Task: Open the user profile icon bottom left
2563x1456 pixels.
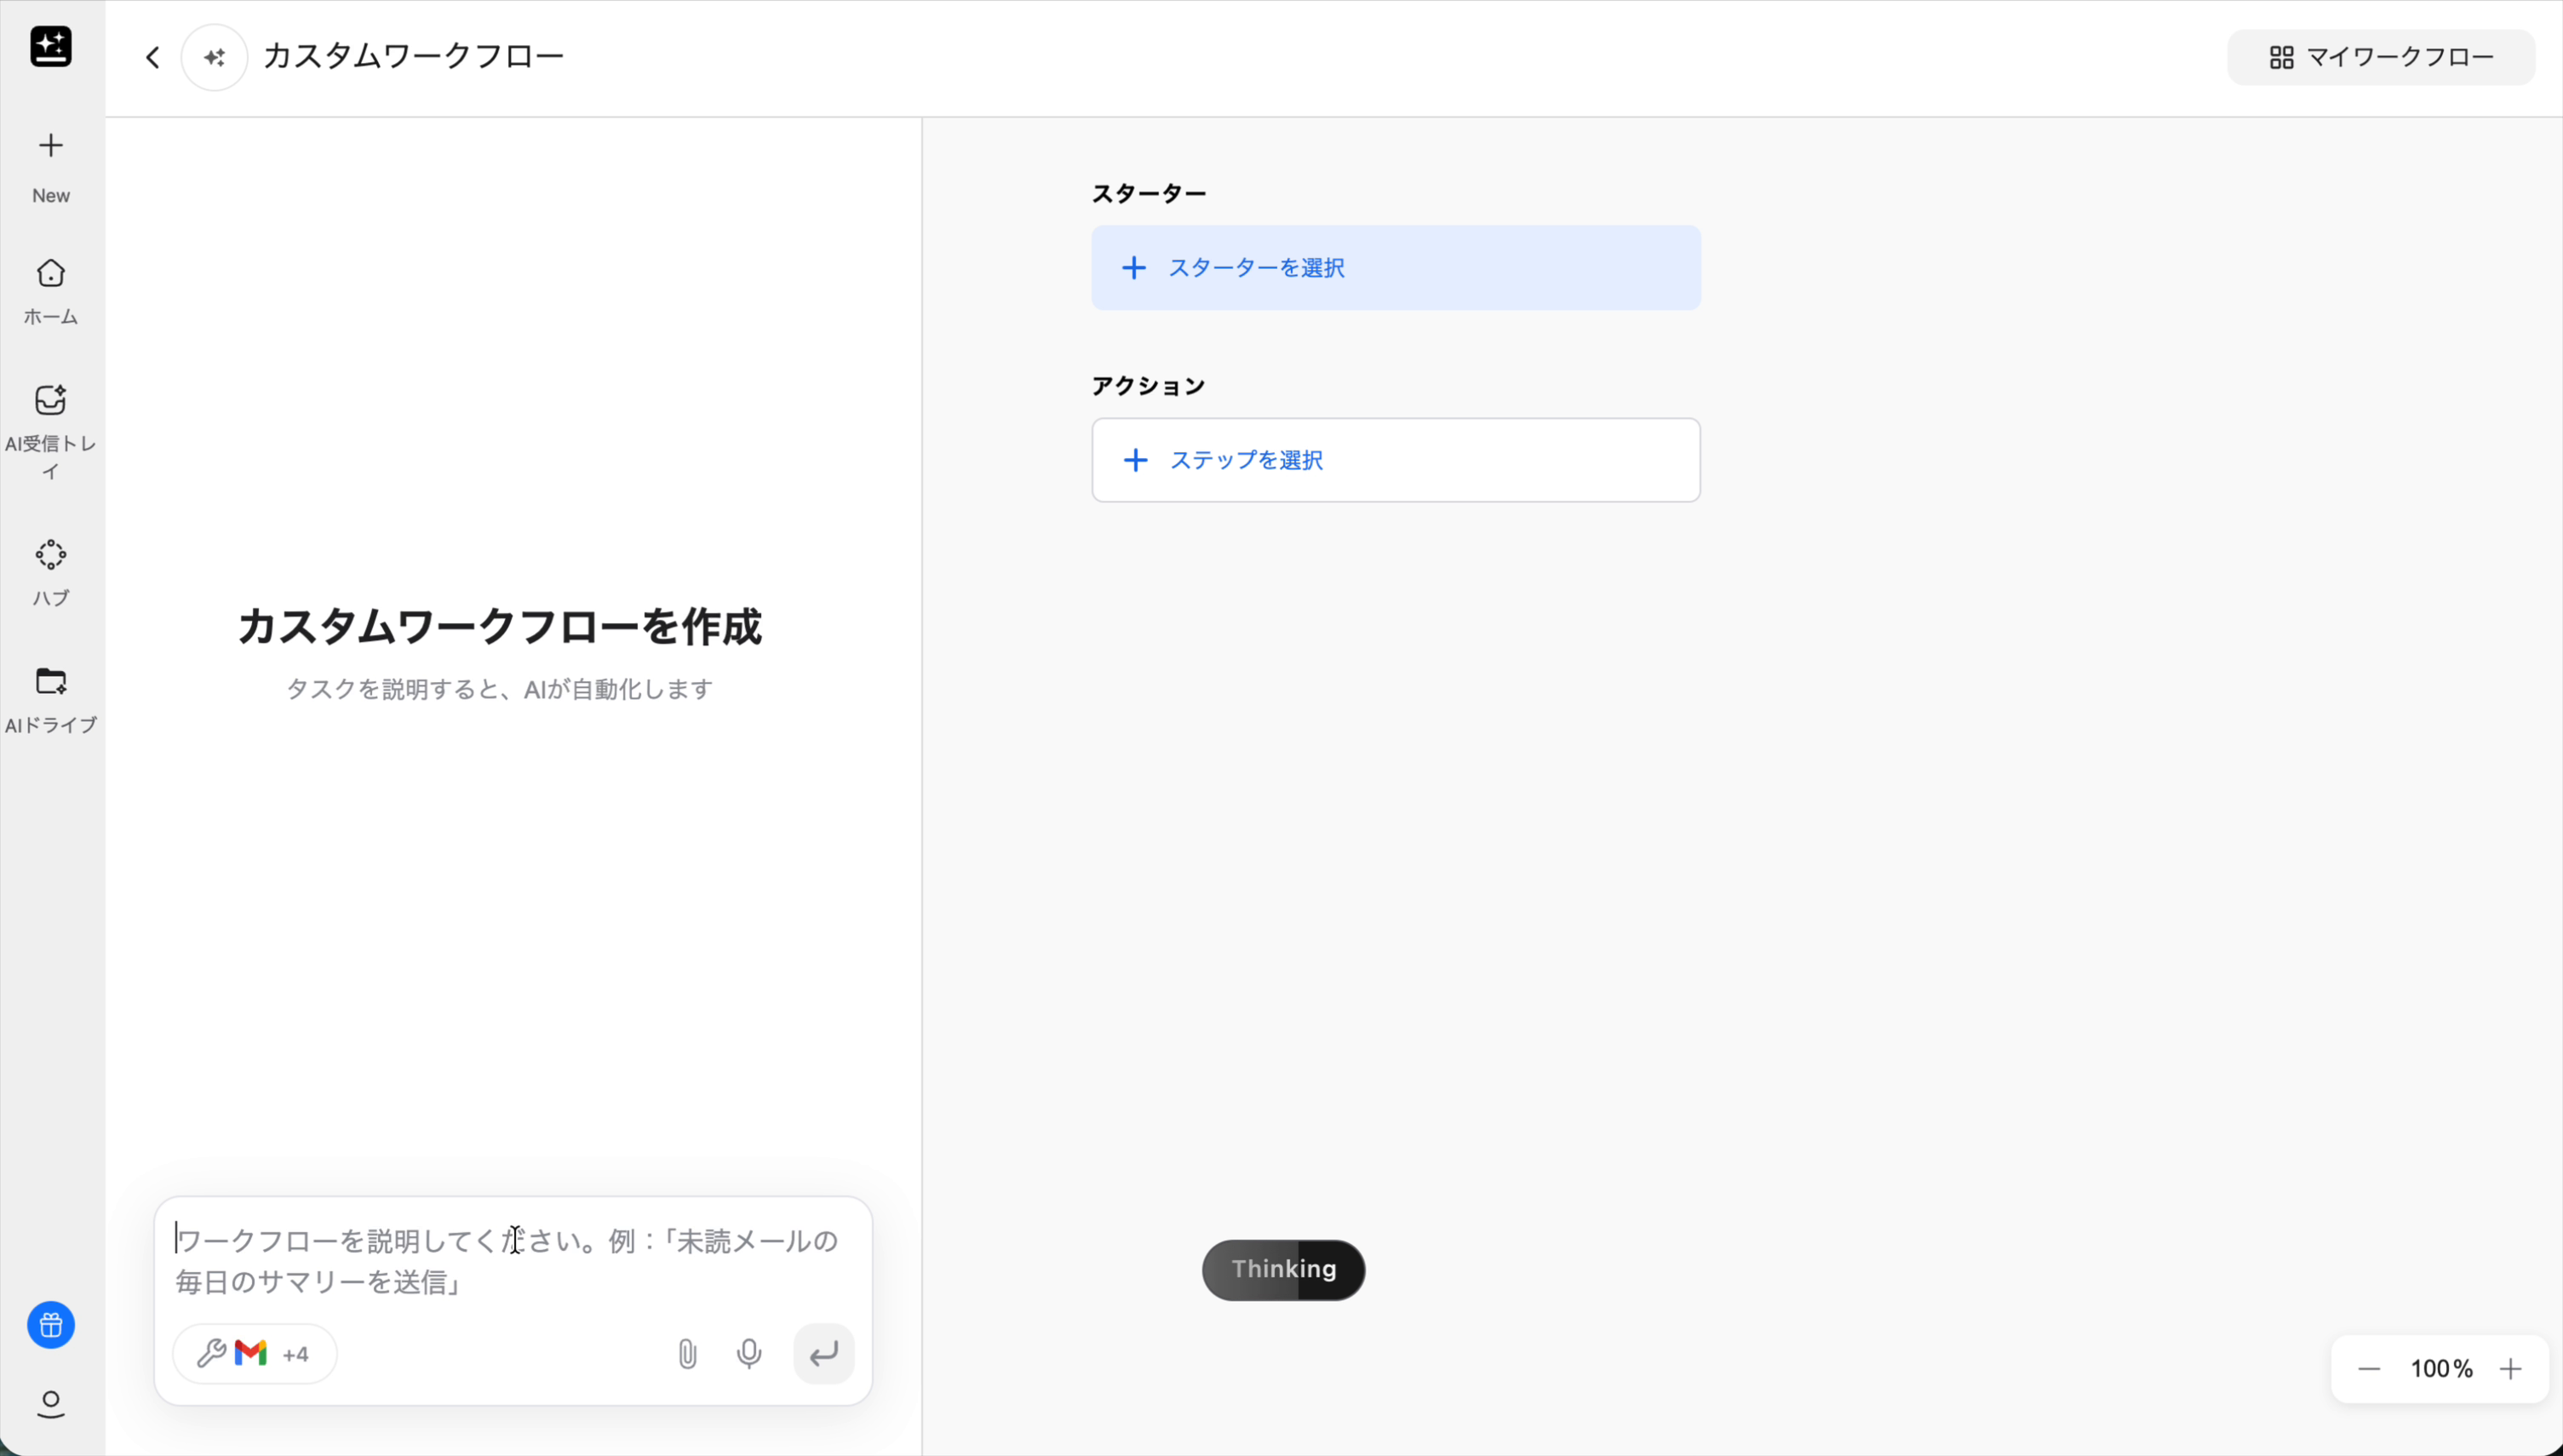Action: 50,1405
